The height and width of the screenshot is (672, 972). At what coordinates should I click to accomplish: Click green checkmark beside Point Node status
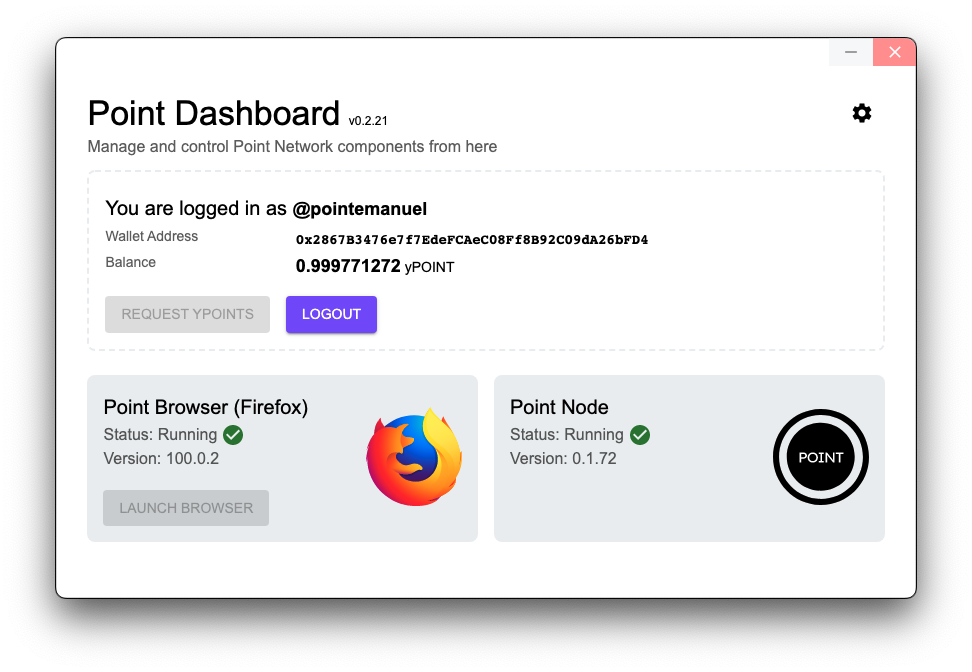640,435
